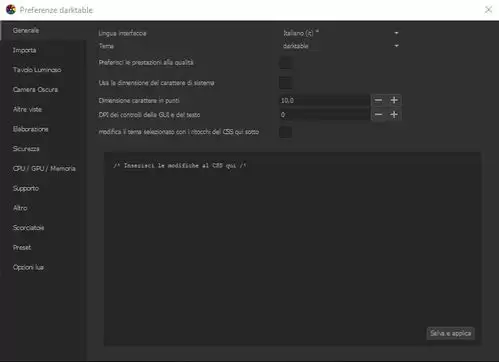Viewport: 499px width, 362px height.
Task: Select the Camera Oscura tab
Action: pos(35,89)
